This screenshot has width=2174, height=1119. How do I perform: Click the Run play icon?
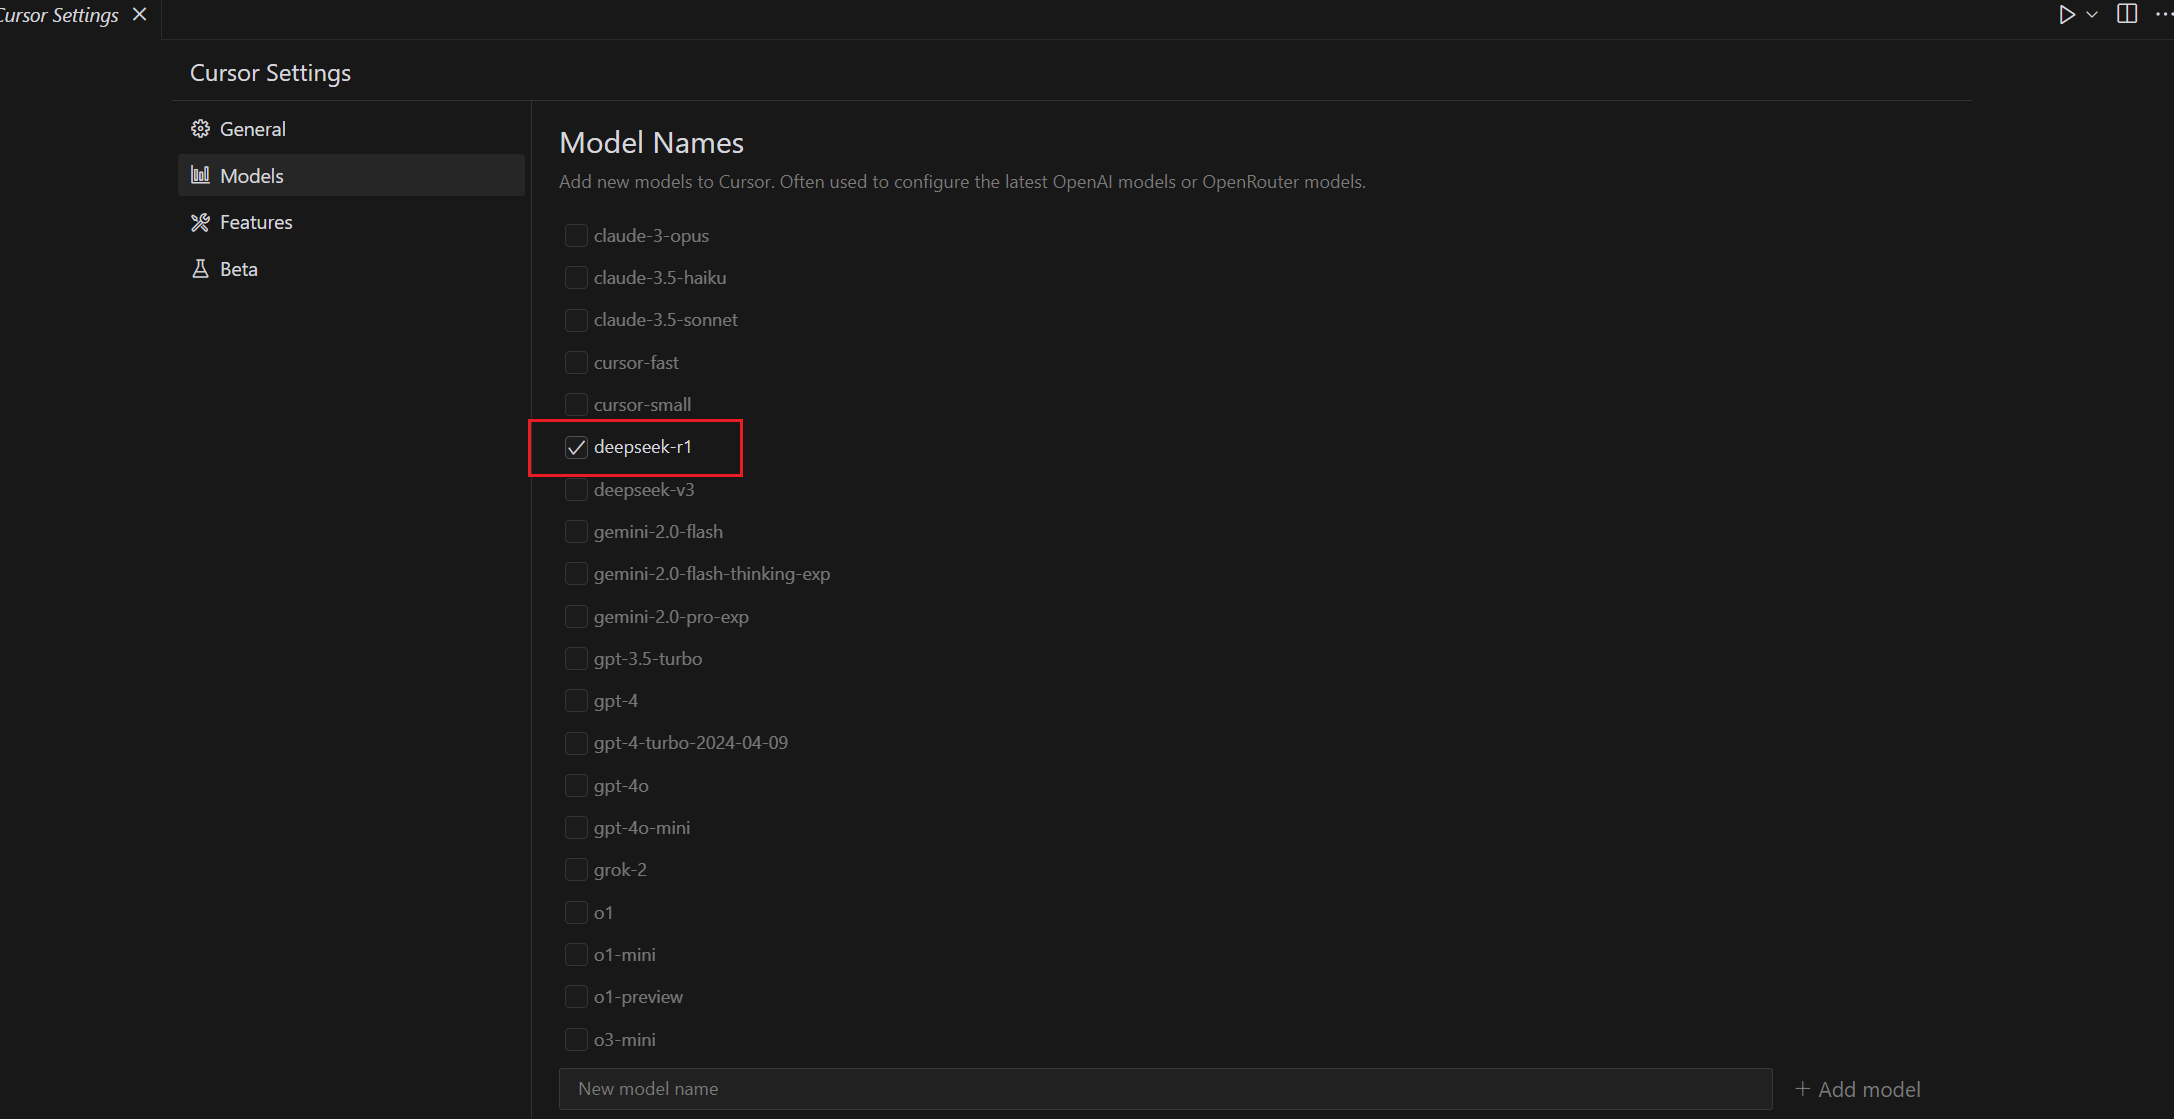2066,15
